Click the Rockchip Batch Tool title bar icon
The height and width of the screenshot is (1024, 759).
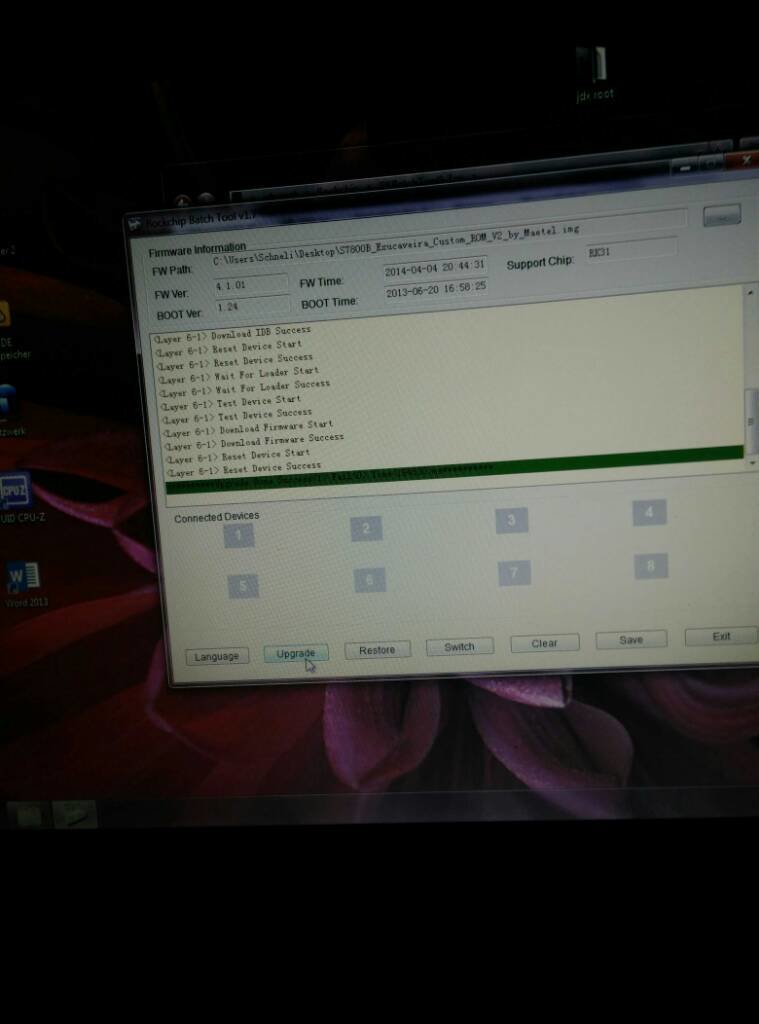click(135, 225)
